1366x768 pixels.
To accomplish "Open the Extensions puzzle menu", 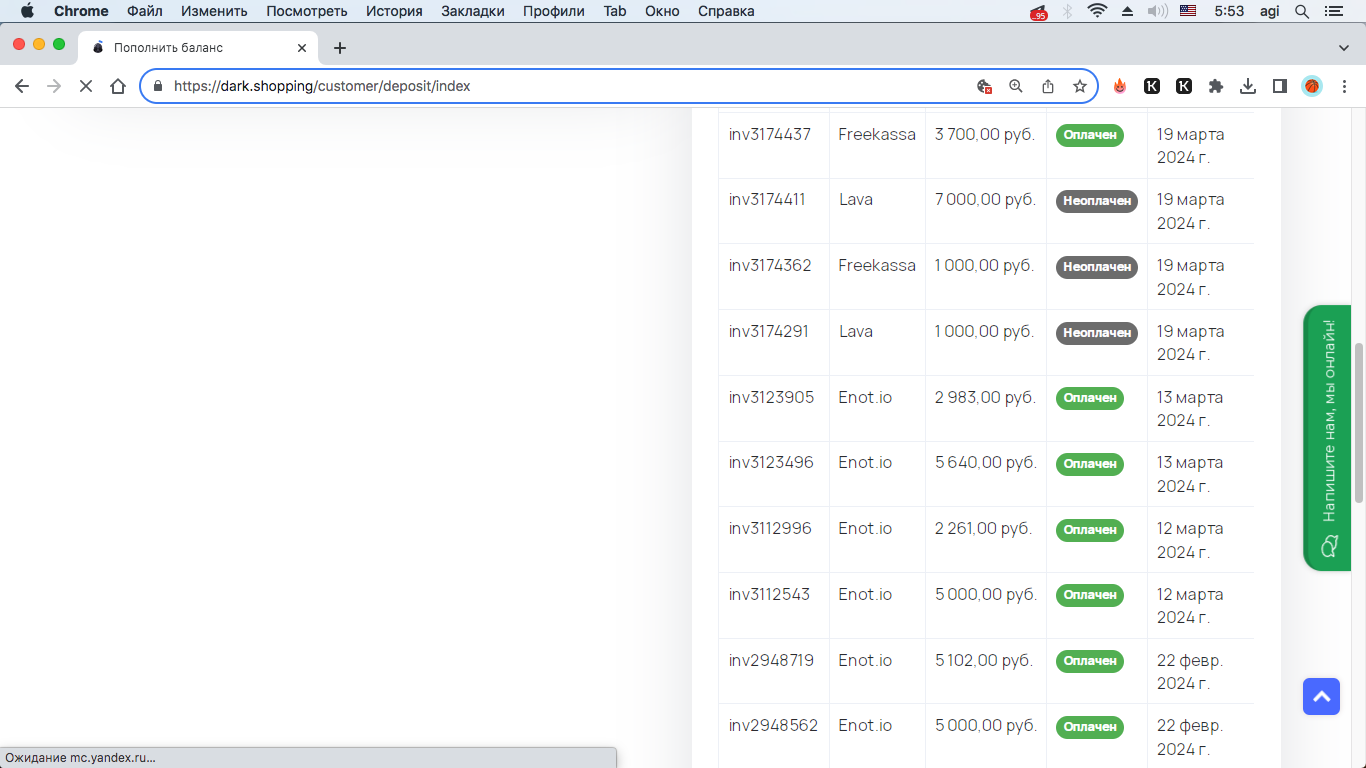I will tap(1216, 86).
